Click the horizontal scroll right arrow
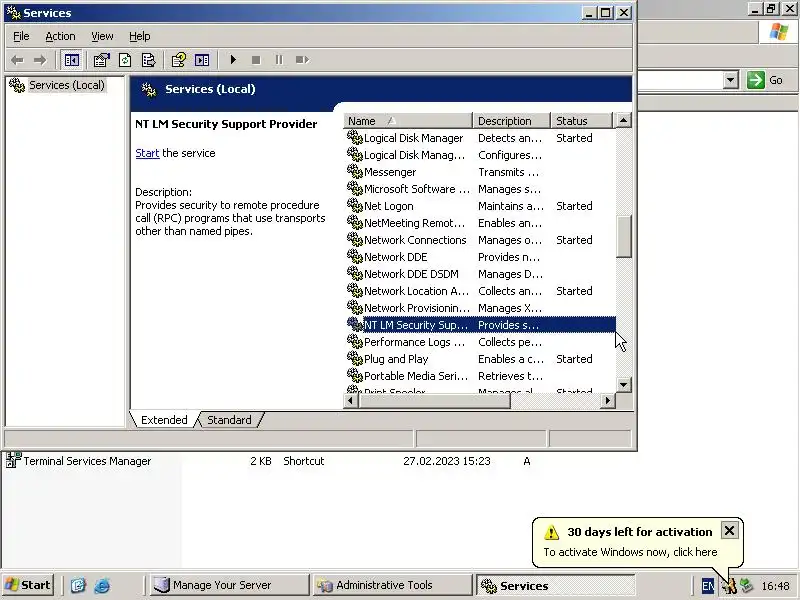The image size is (800, 600). 608,401
